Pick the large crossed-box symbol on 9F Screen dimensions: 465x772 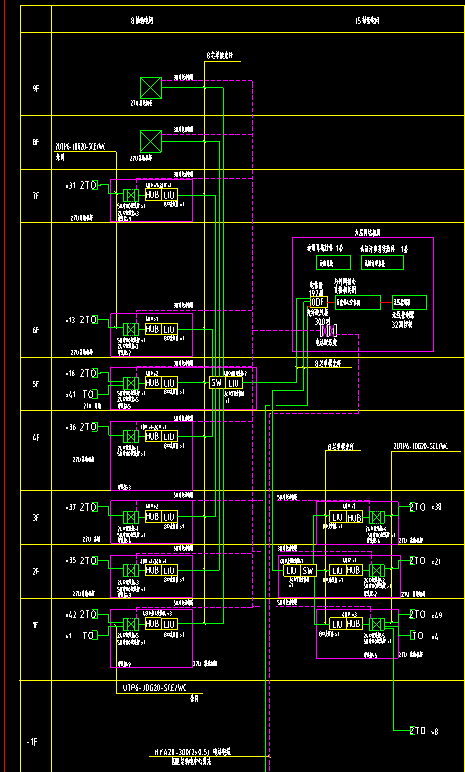[x=151, y=88]
